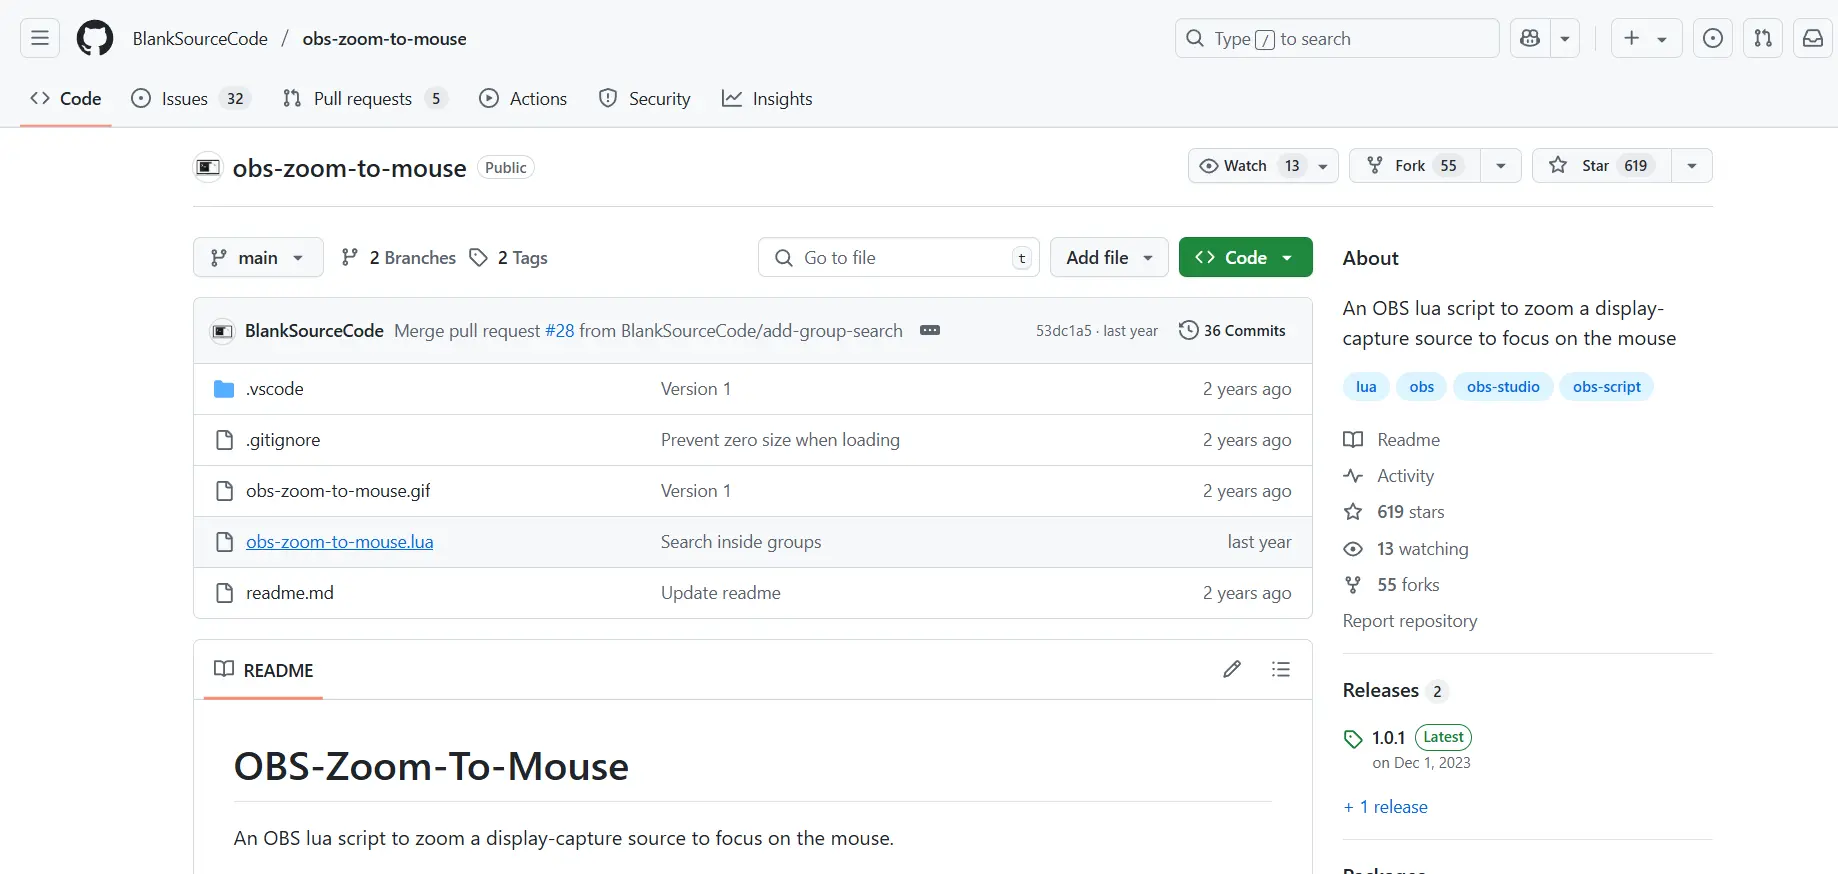The width and height of the screenshot is (1838, 874).
Task: View the 2 Tags link
Action: tap(509, 257)
